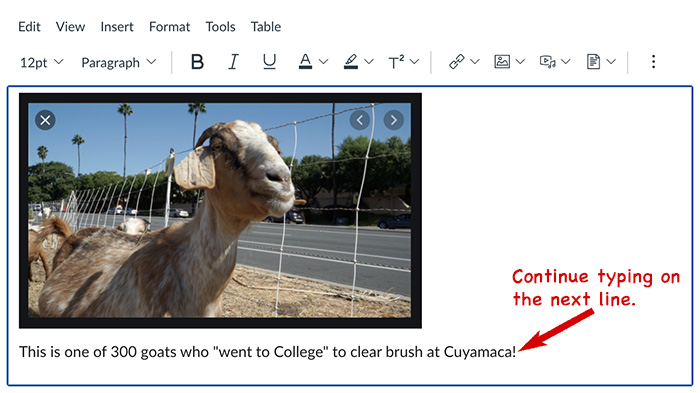Open the 12pt font size dropdown
700x393 pixels.
coord(42,63)
